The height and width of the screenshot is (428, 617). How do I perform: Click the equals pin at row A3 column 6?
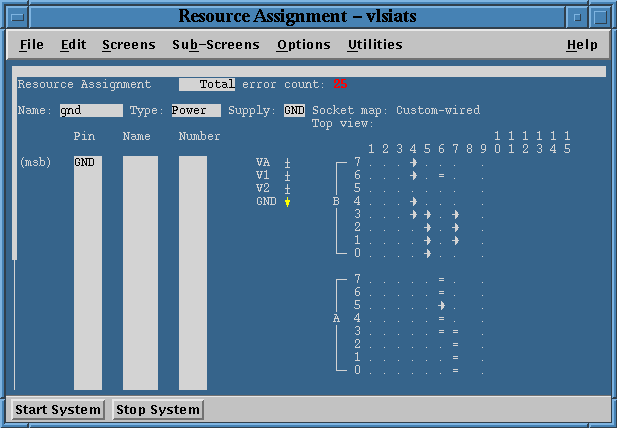pyautogui.click(x=442, y=332)
